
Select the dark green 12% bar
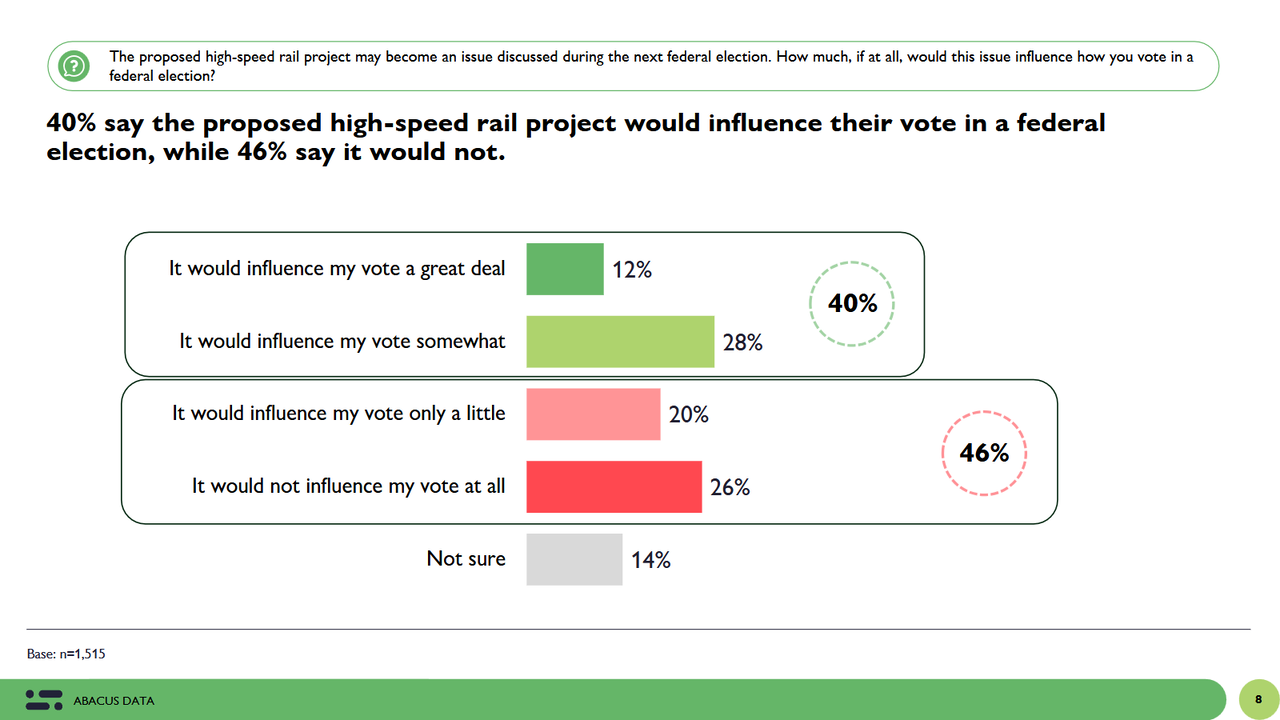click(565, 269)
